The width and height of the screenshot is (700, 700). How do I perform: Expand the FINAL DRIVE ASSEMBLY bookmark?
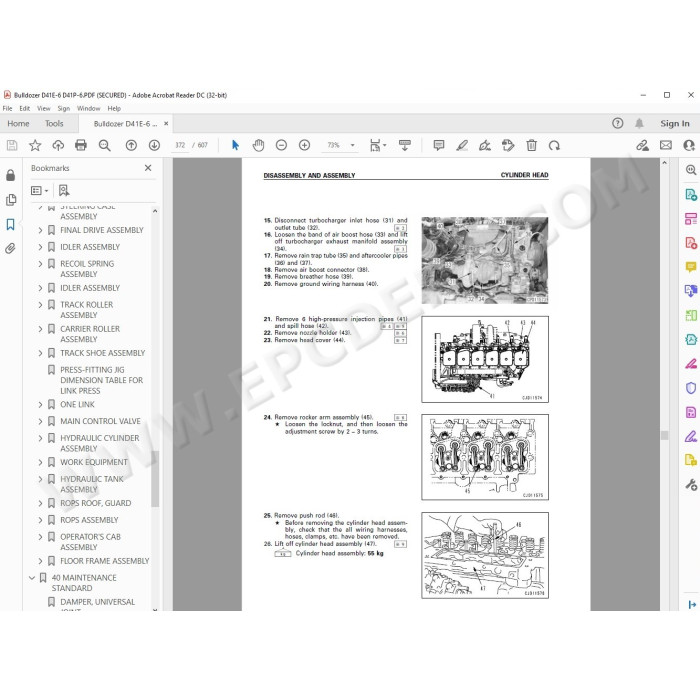(x=40, y=230)
